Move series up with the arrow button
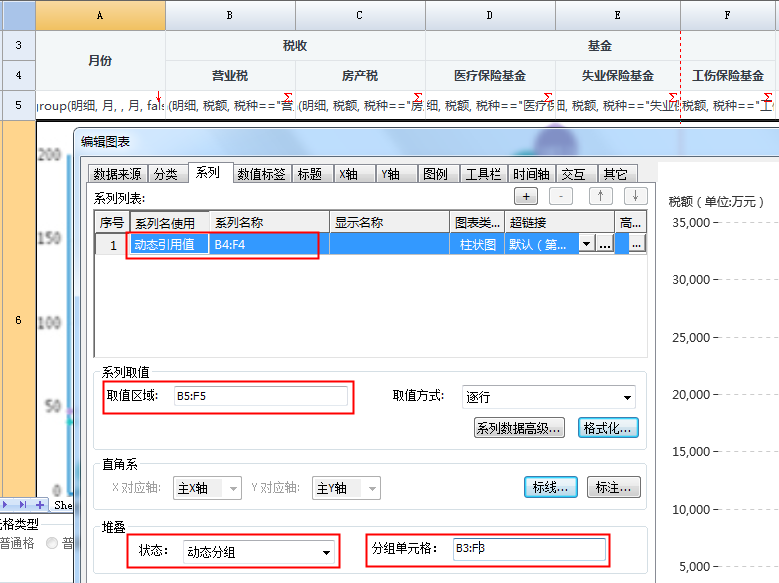 [x=599, y=196]
